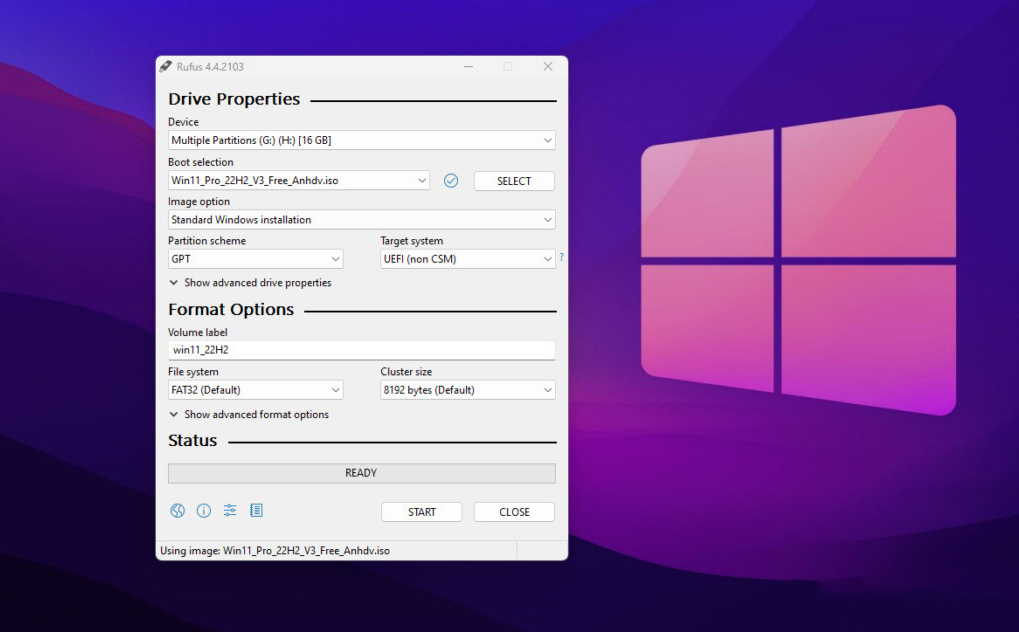Open the Target system dropdown
The width and height of the screenshot is (1019, 632).
[467, 259]
